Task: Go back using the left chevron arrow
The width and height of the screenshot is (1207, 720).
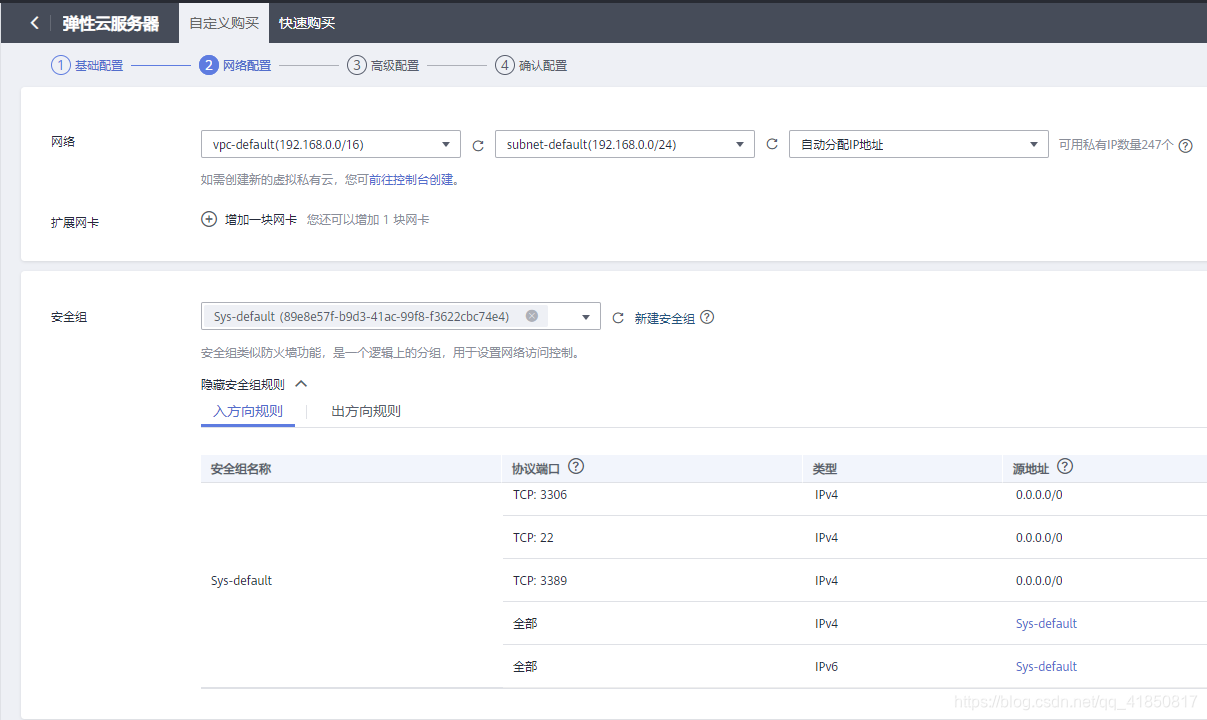Action: point(34,22)
